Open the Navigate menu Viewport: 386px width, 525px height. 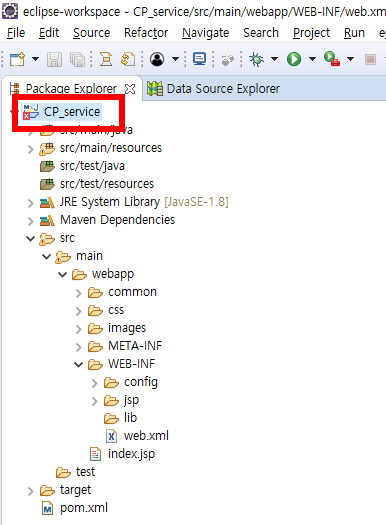click(206, 33)
